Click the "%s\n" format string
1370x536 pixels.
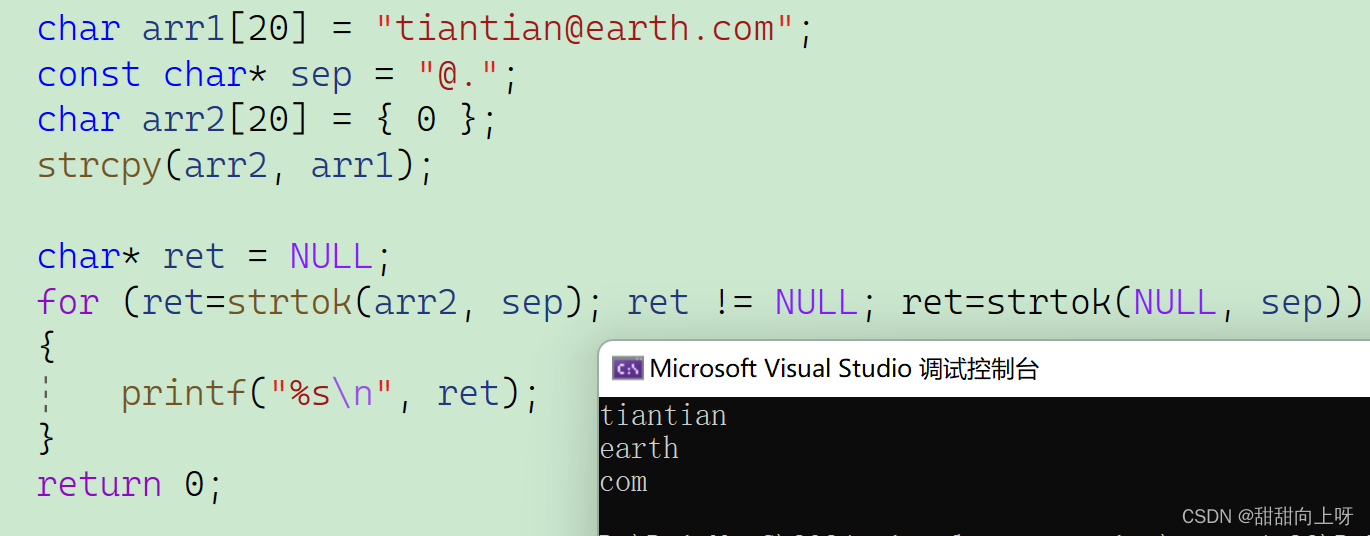331,393
